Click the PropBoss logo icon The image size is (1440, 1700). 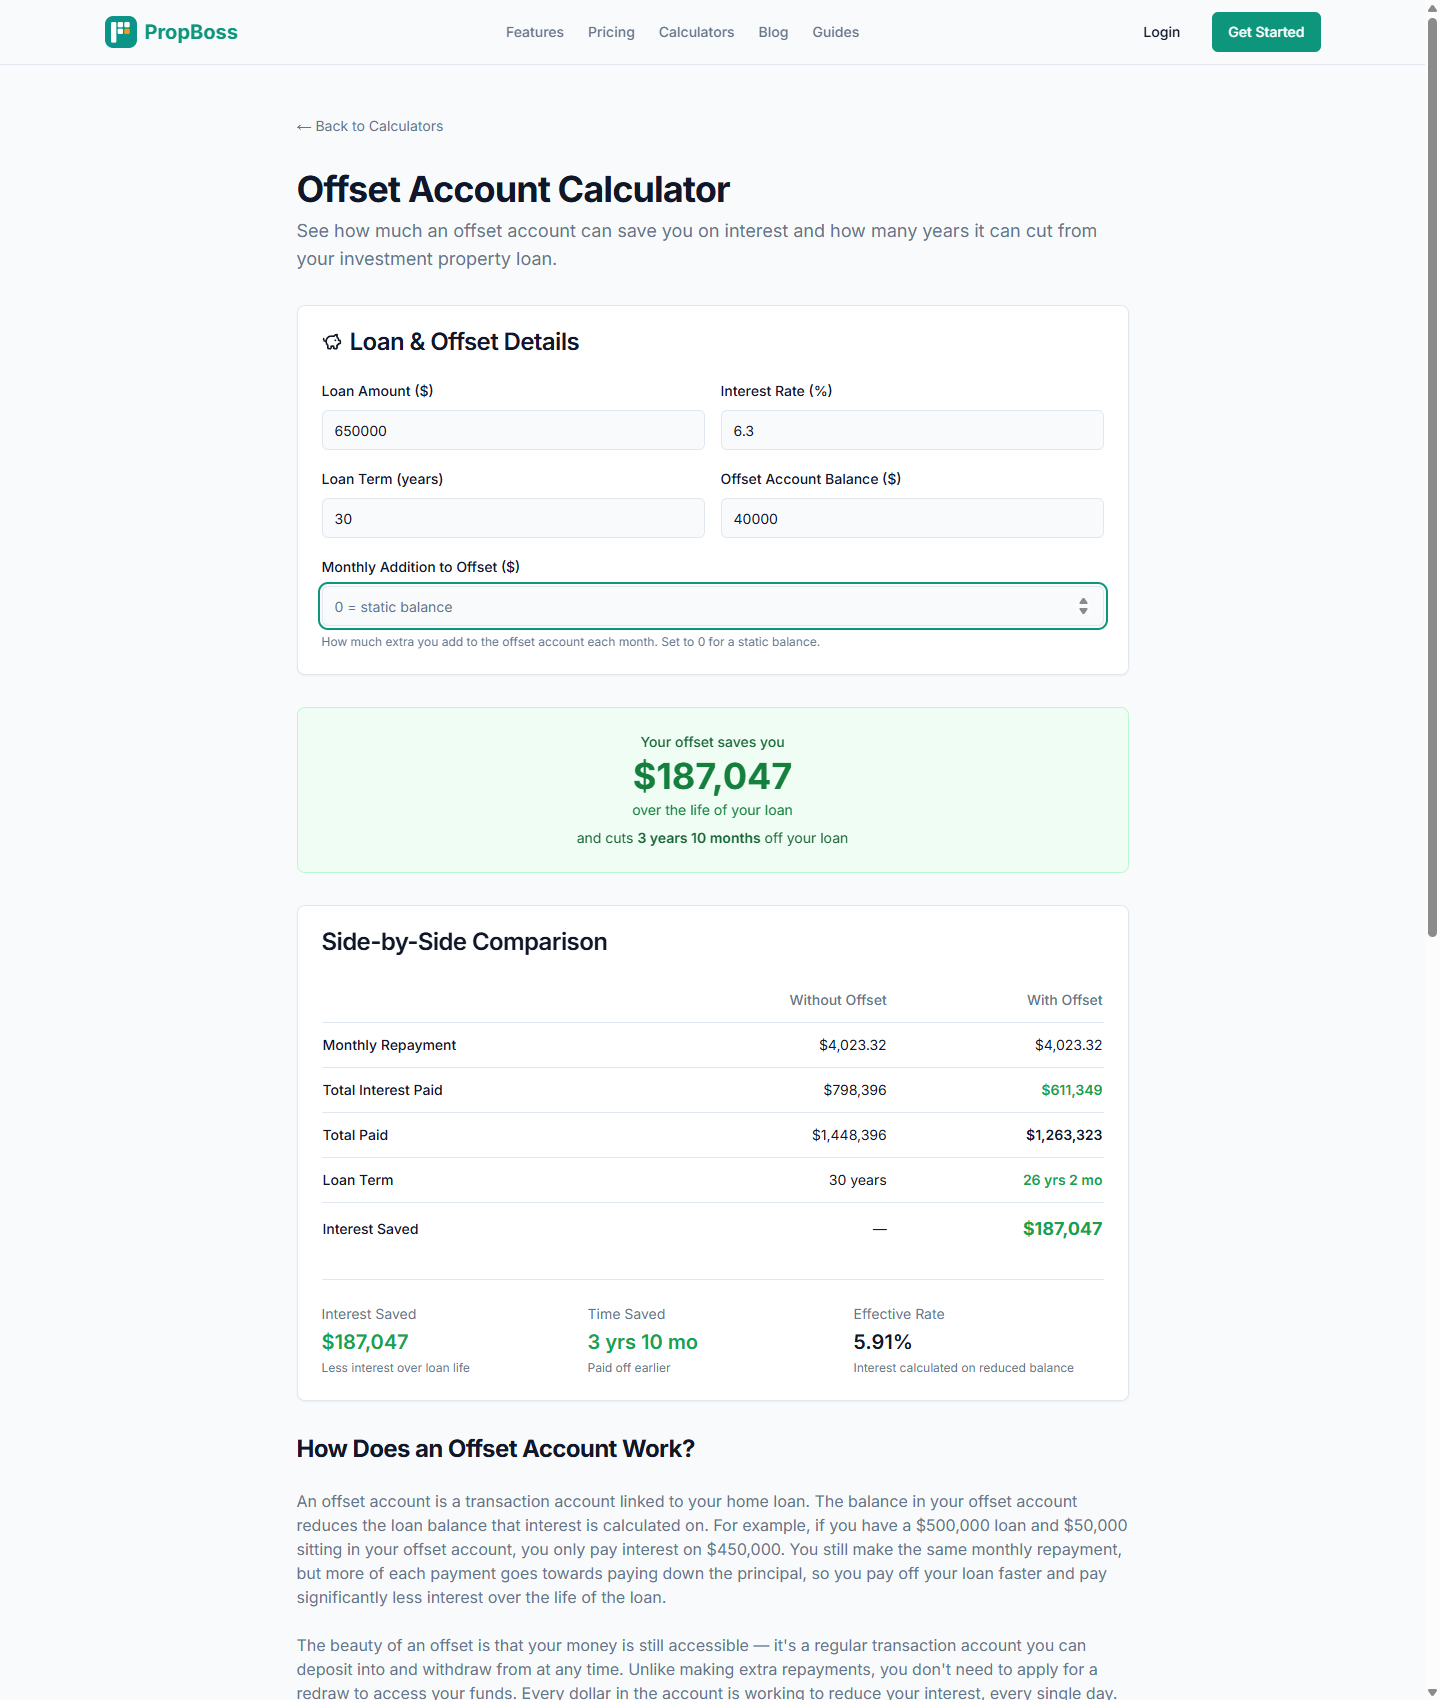121,32
